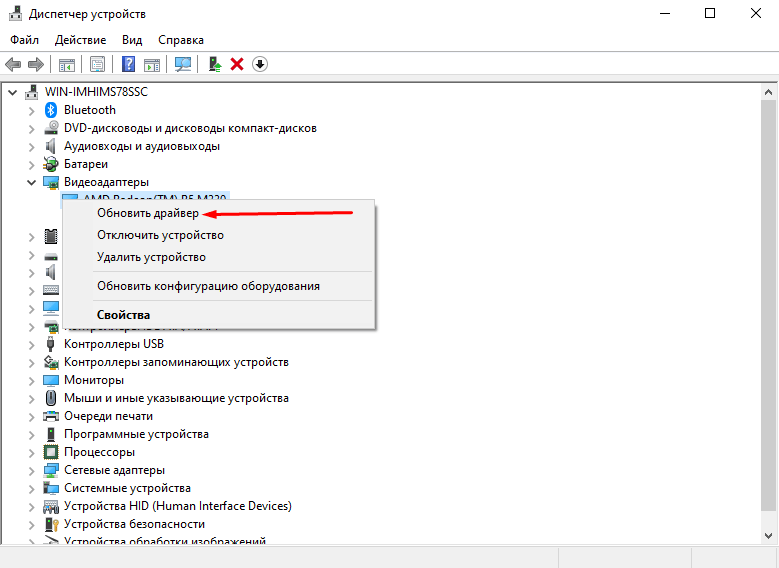Click the DVD drives category icon
779x568 pixels.
pyautogui.click(x=51, y=128)
